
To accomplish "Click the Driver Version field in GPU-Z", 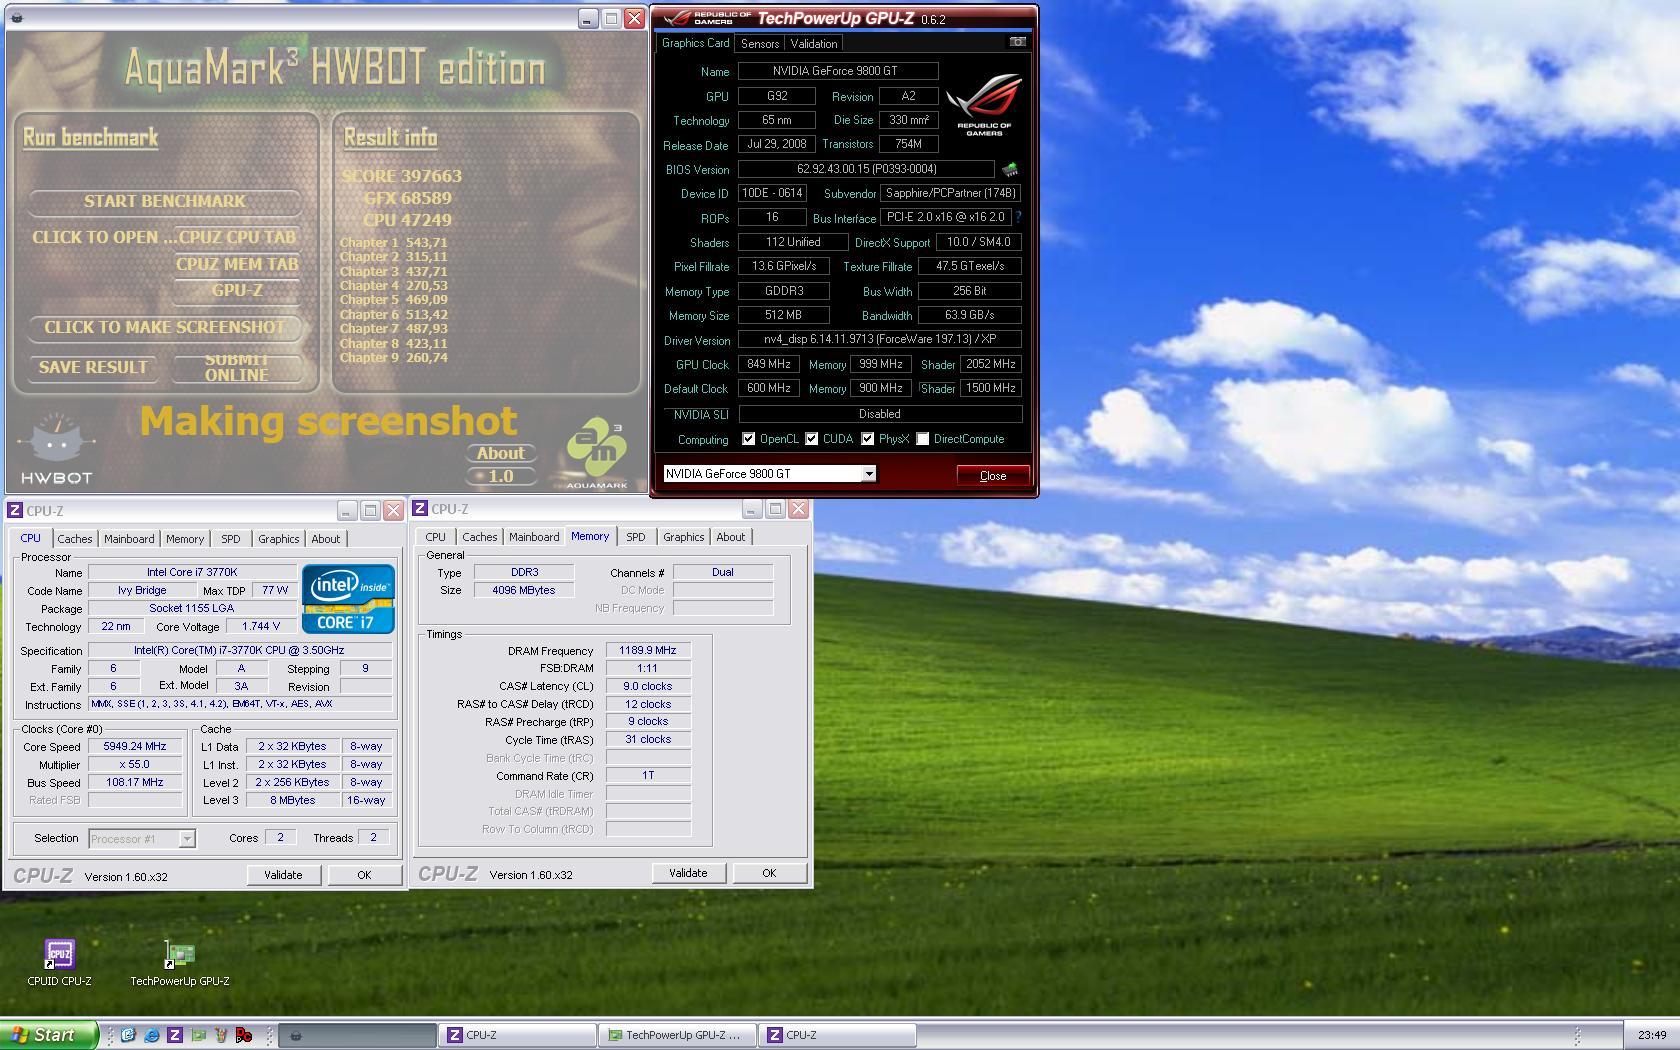I will pyautogui.click(x=880, y=339).
